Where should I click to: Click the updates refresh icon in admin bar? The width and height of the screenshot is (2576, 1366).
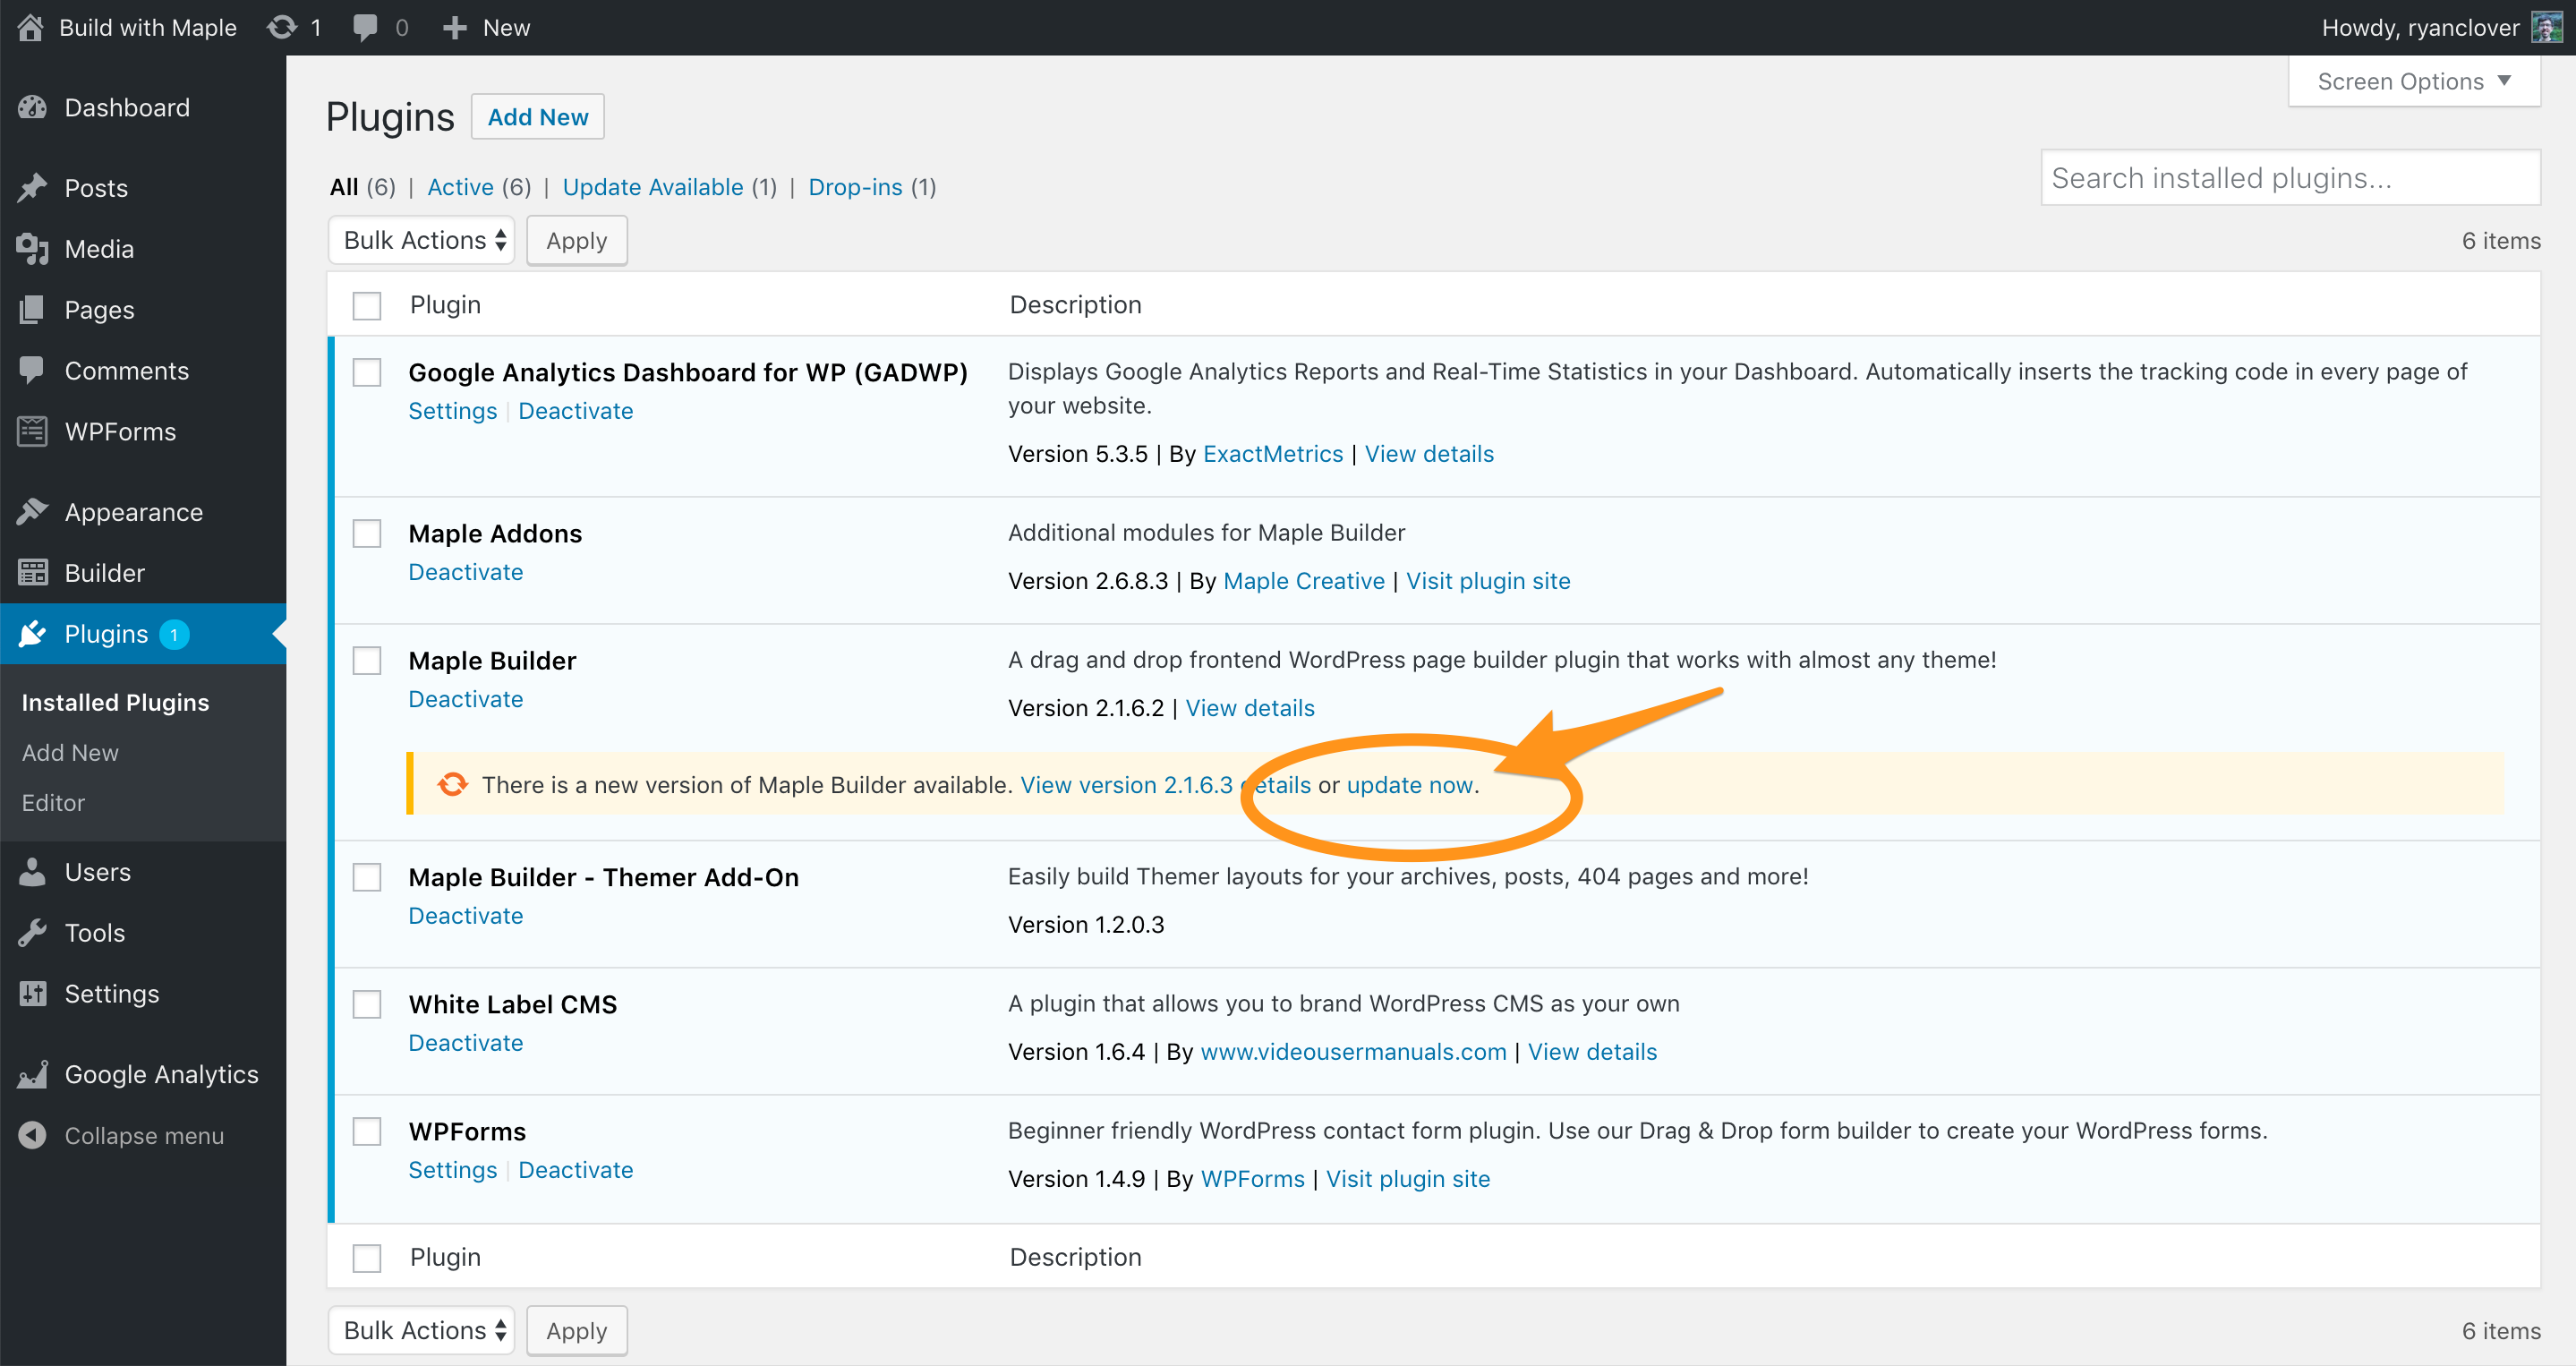[x=282, y=27]
